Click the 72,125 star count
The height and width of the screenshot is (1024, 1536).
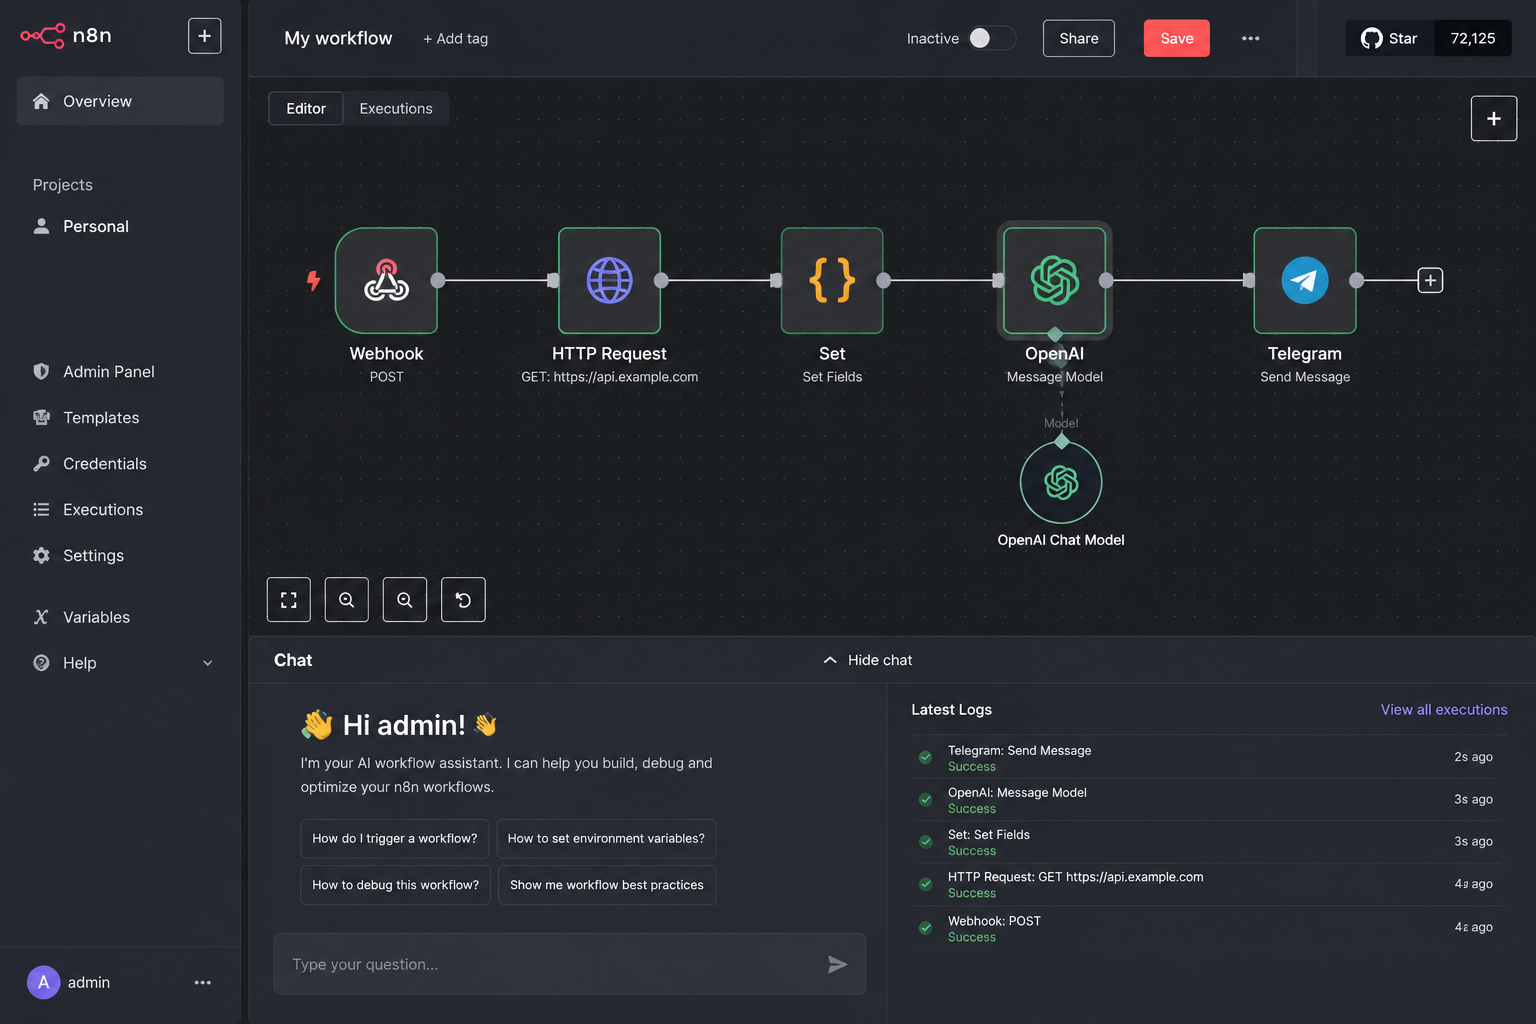(1473, 38)
